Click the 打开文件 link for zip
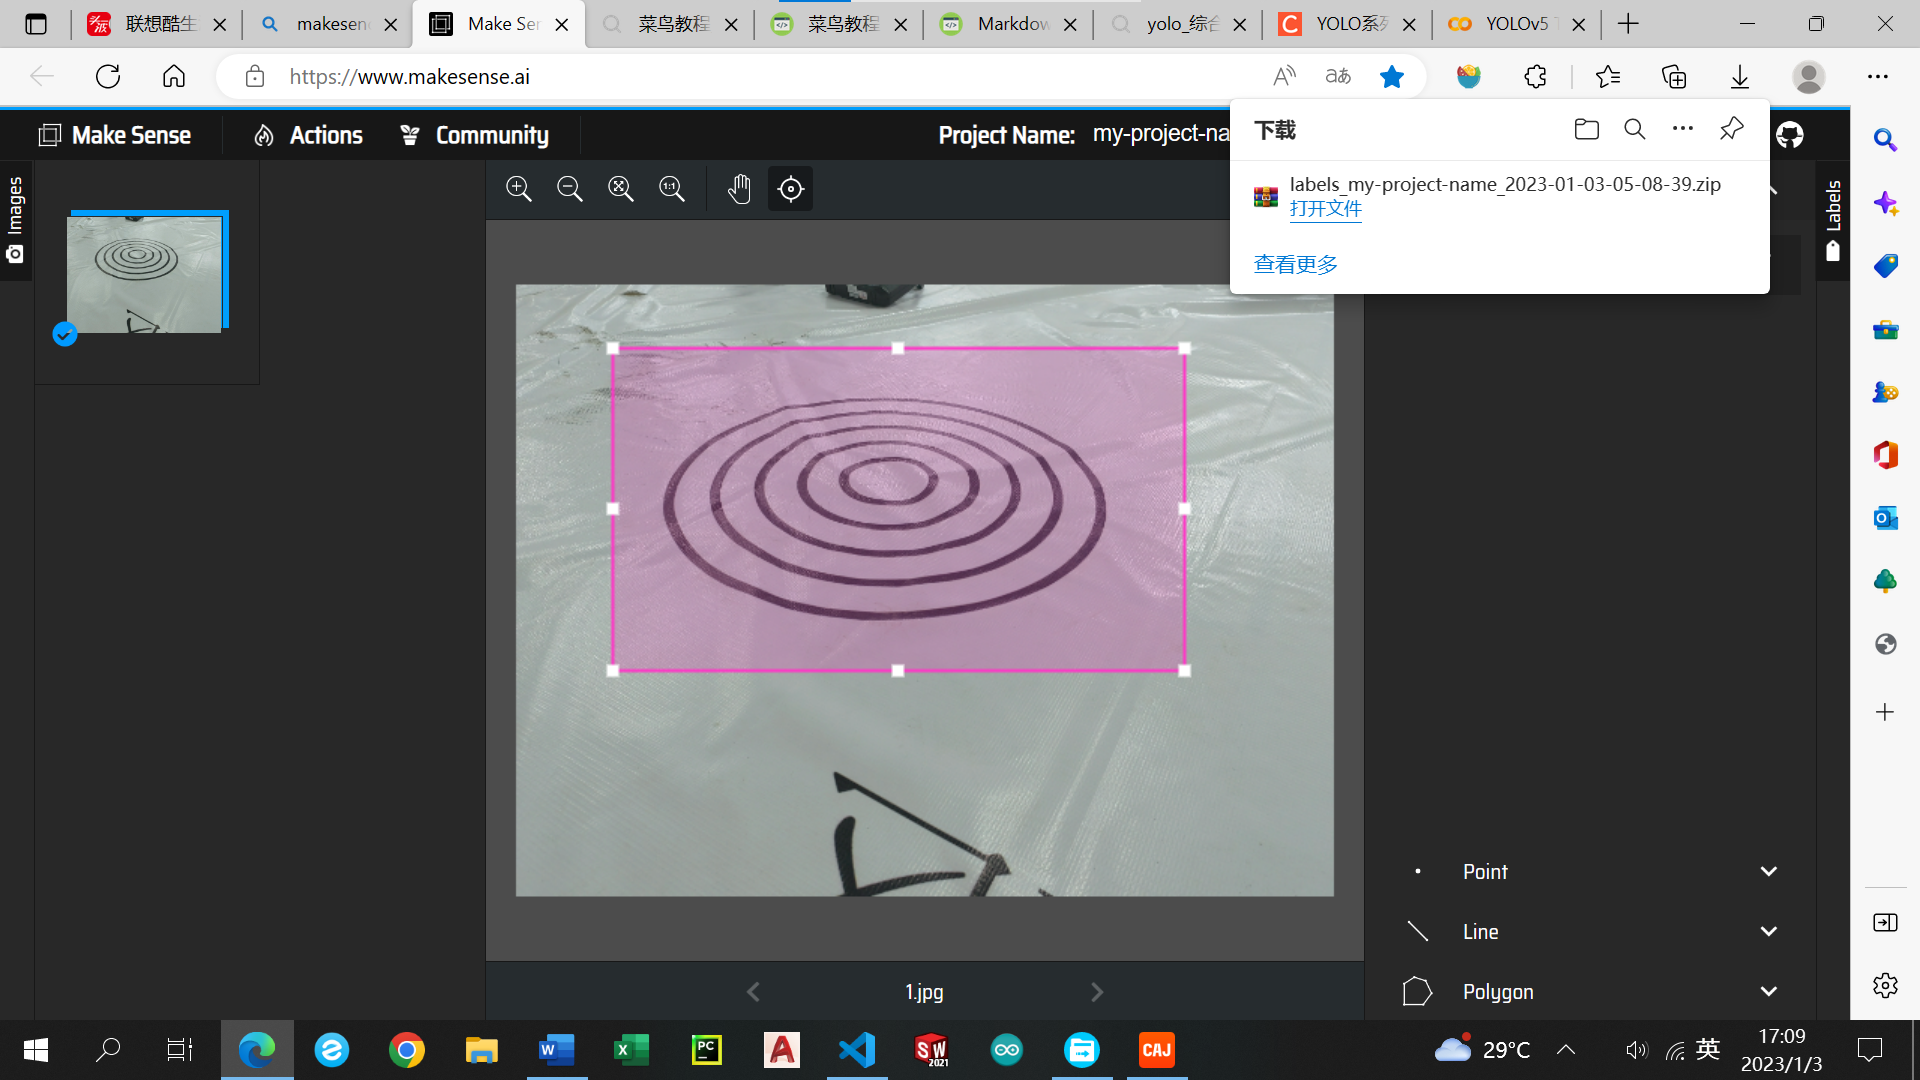This screenshot has height=1080, width=1920. point(1325,209)
